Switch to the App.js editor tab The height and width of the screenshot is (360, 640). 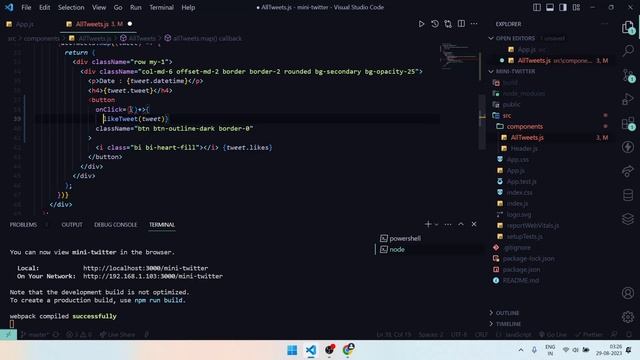(x=24, y=24)
